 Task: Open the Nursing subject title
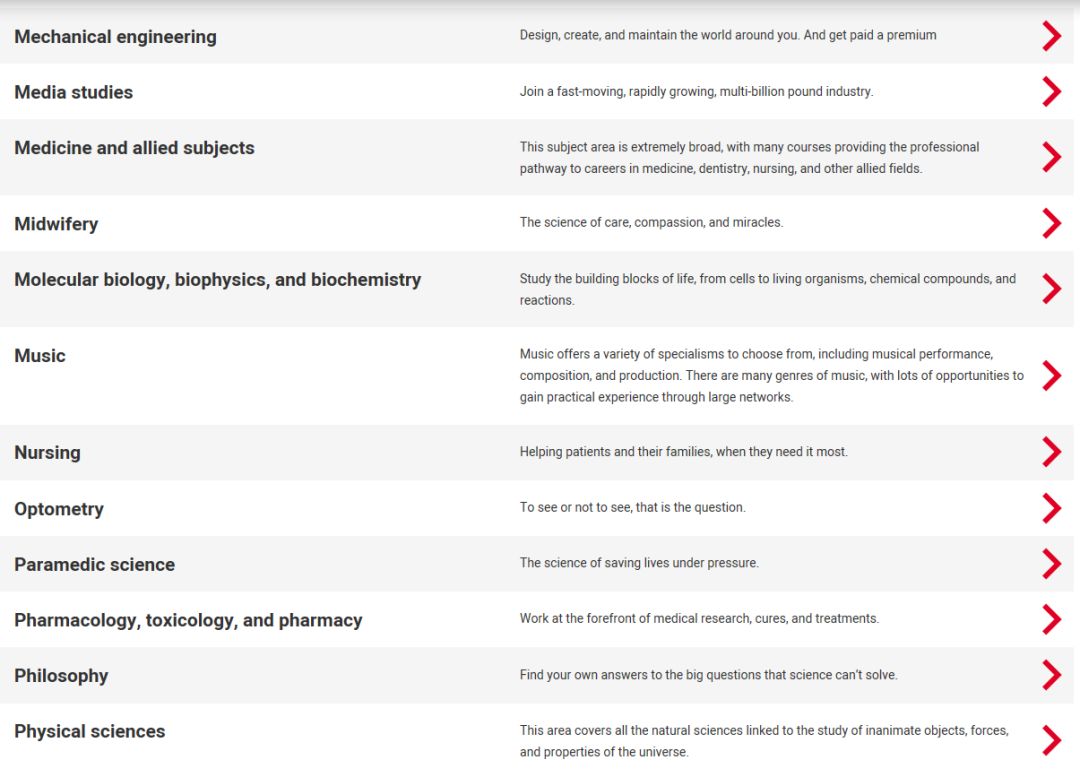(x=48, y=453)
